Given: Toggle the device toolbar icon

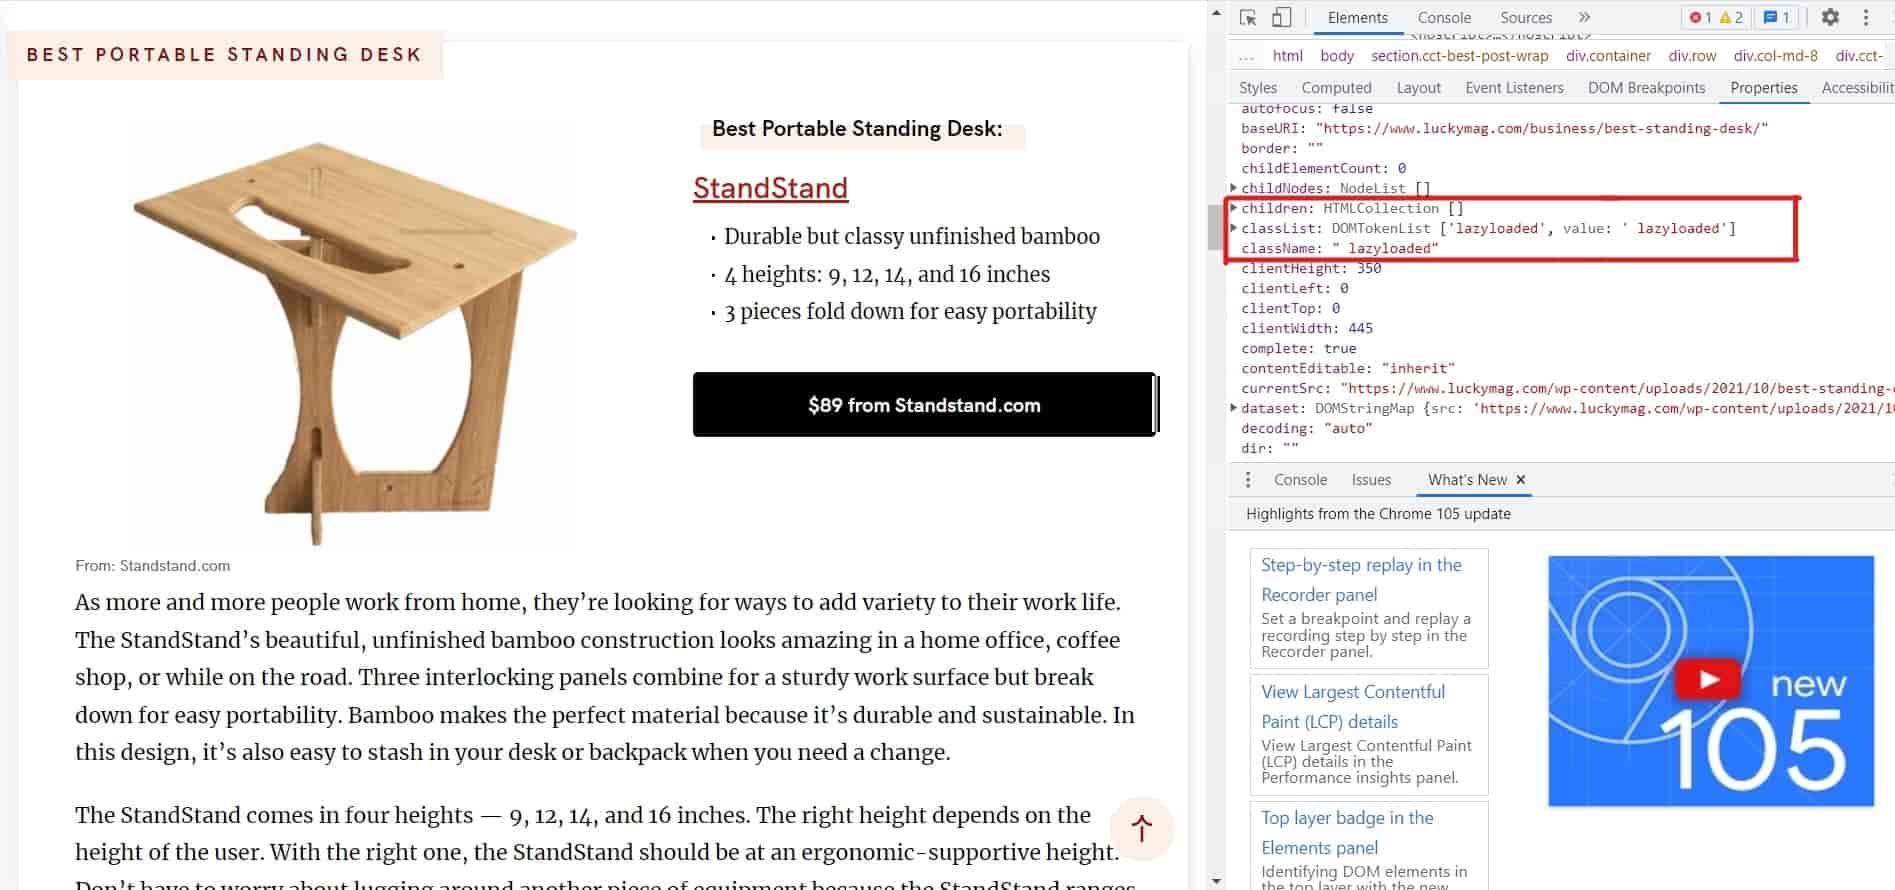Looking at the screenshot, I should [1281, 18].
